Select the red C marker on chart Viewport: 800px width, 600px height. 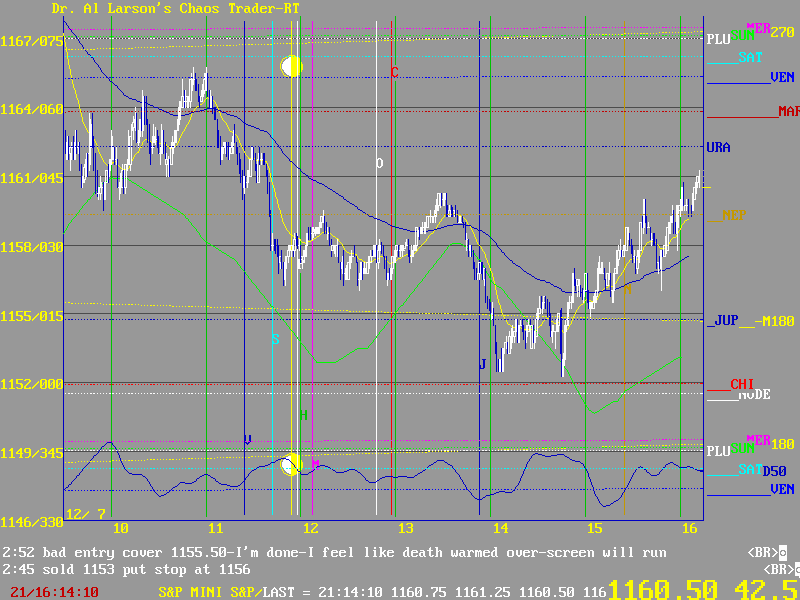point(394,73)
